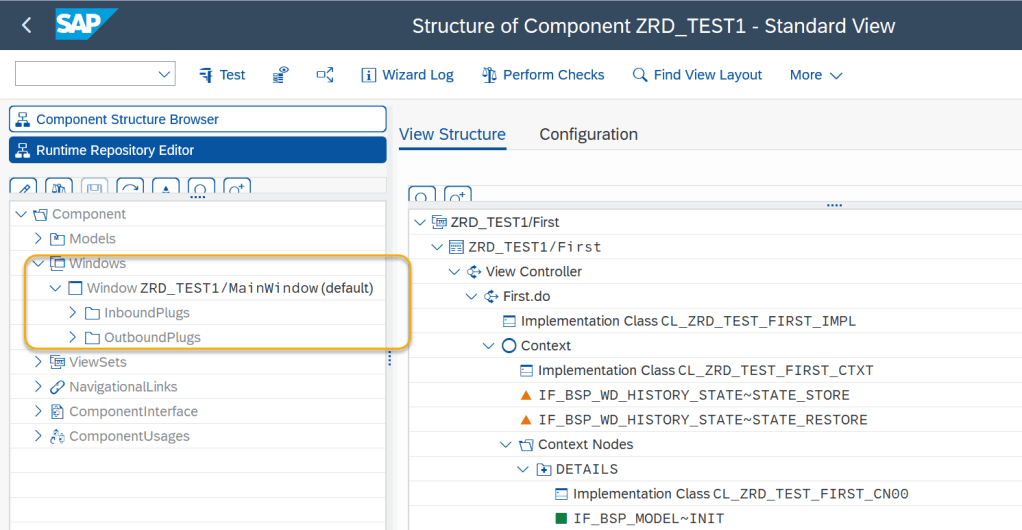Screen dimensions: 1022x530
Task: Click Find View Layout
Action: [697, 75]
